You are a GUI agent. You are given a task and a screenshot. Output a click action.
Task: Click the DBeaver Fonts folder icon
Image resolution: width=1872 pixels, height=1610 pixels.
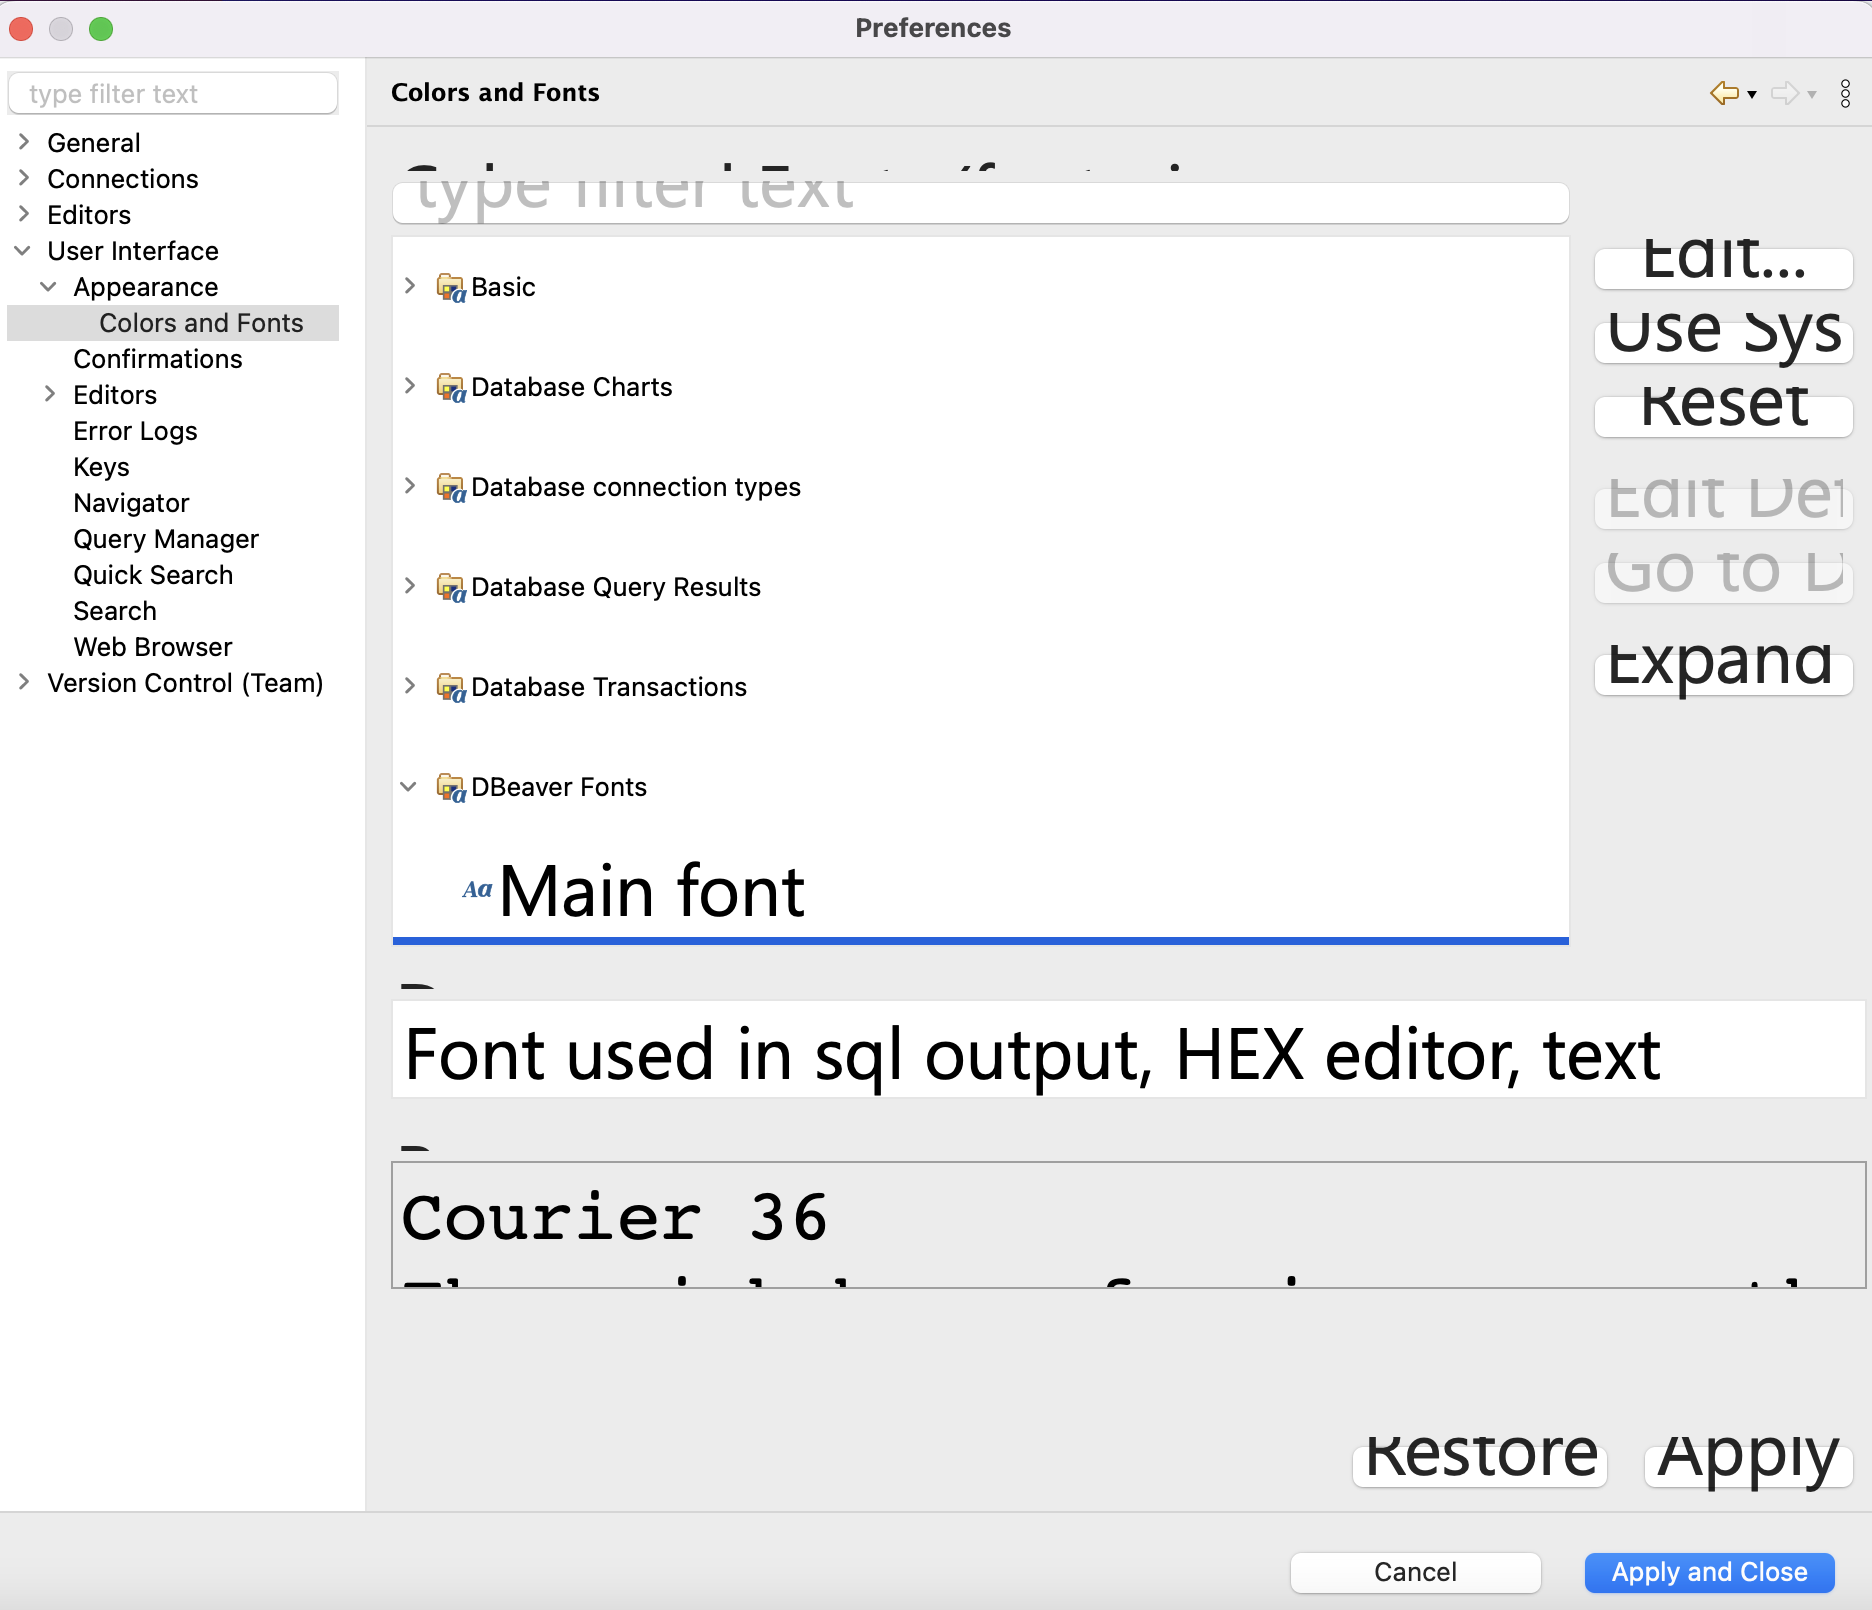point(451,788)
